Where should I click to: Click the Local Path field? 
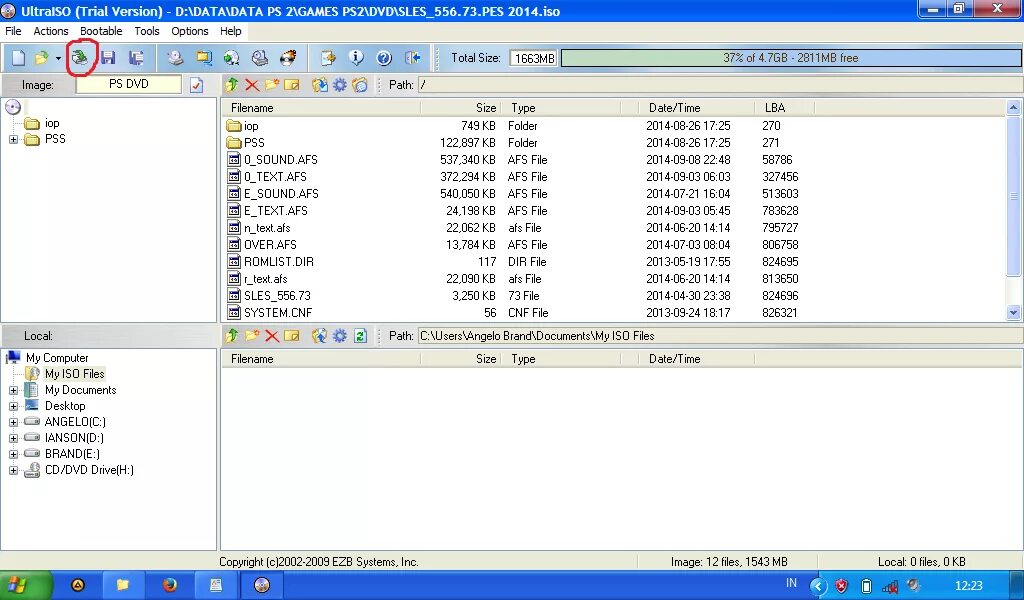pos(718,336)
